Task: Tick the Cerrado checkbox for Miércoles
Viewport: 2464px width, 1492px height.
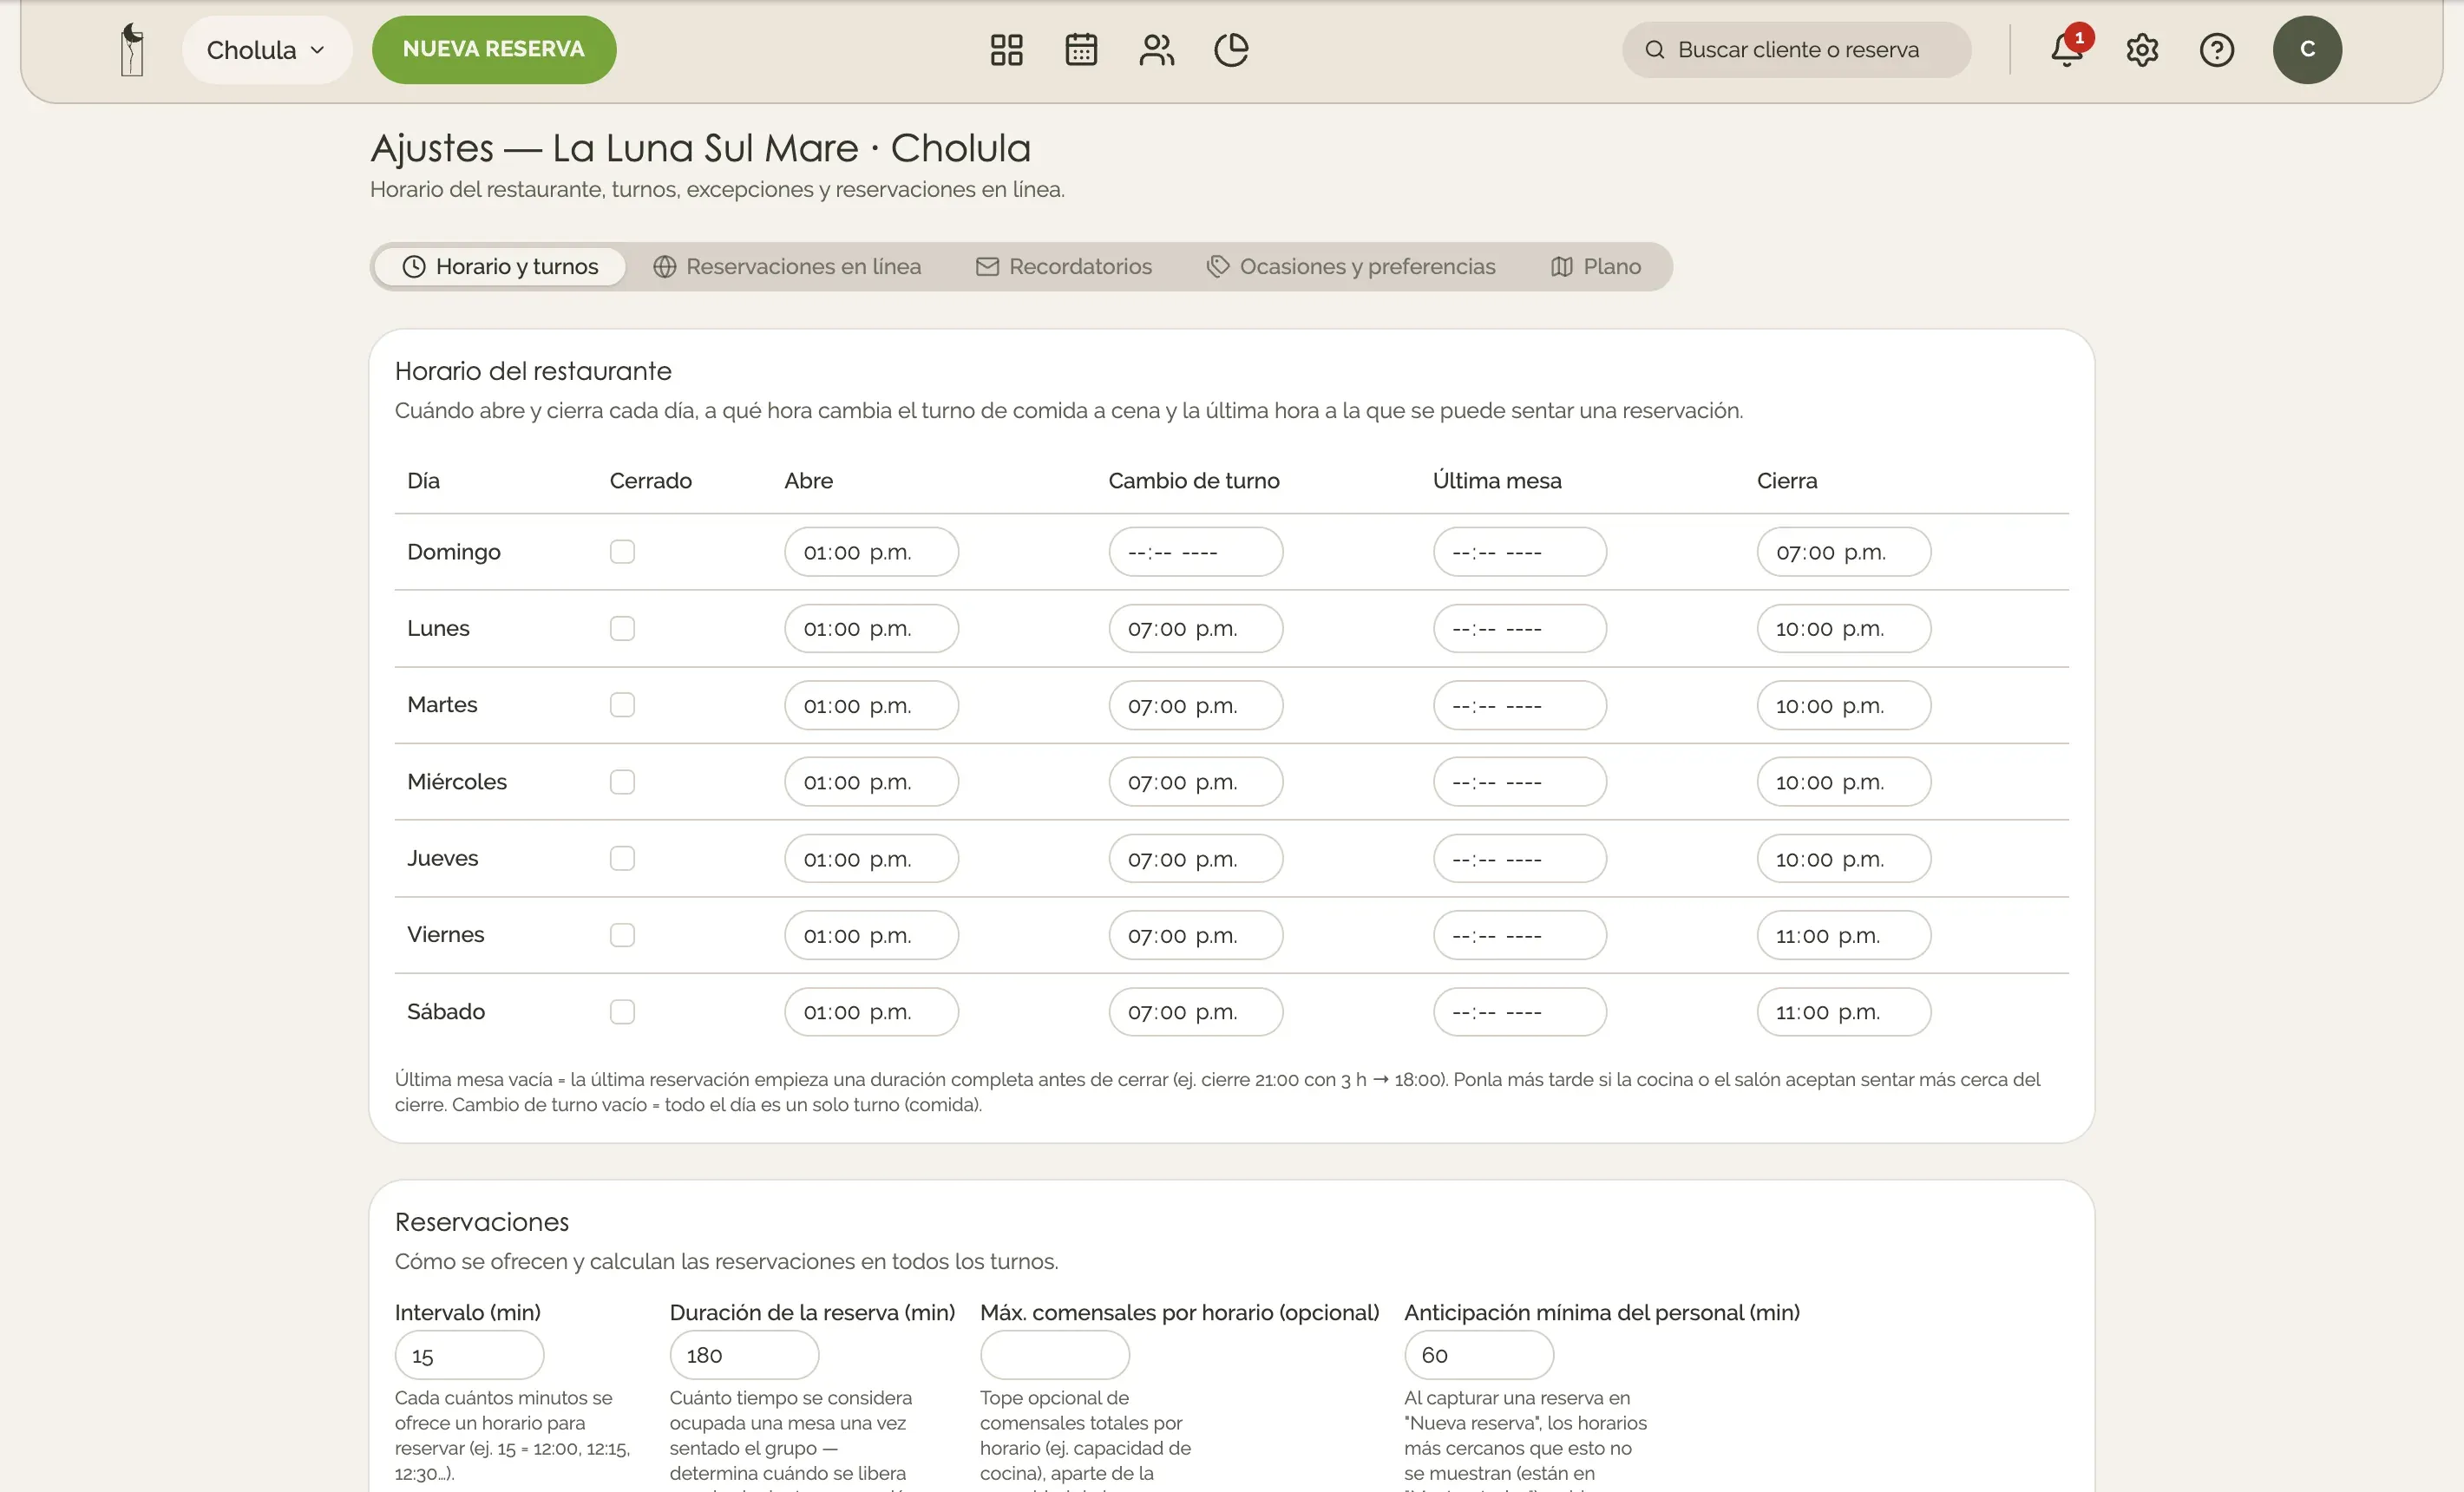Action: pyautogui.click(x=622, y=782)
